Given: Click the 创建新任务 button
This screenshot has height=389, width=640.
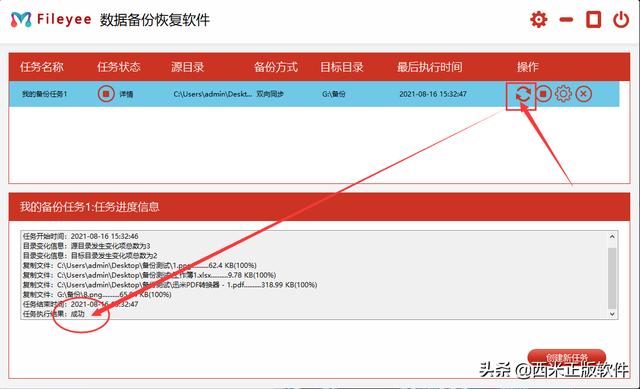Looking at the screenshot, I should [x=567, y=358].
